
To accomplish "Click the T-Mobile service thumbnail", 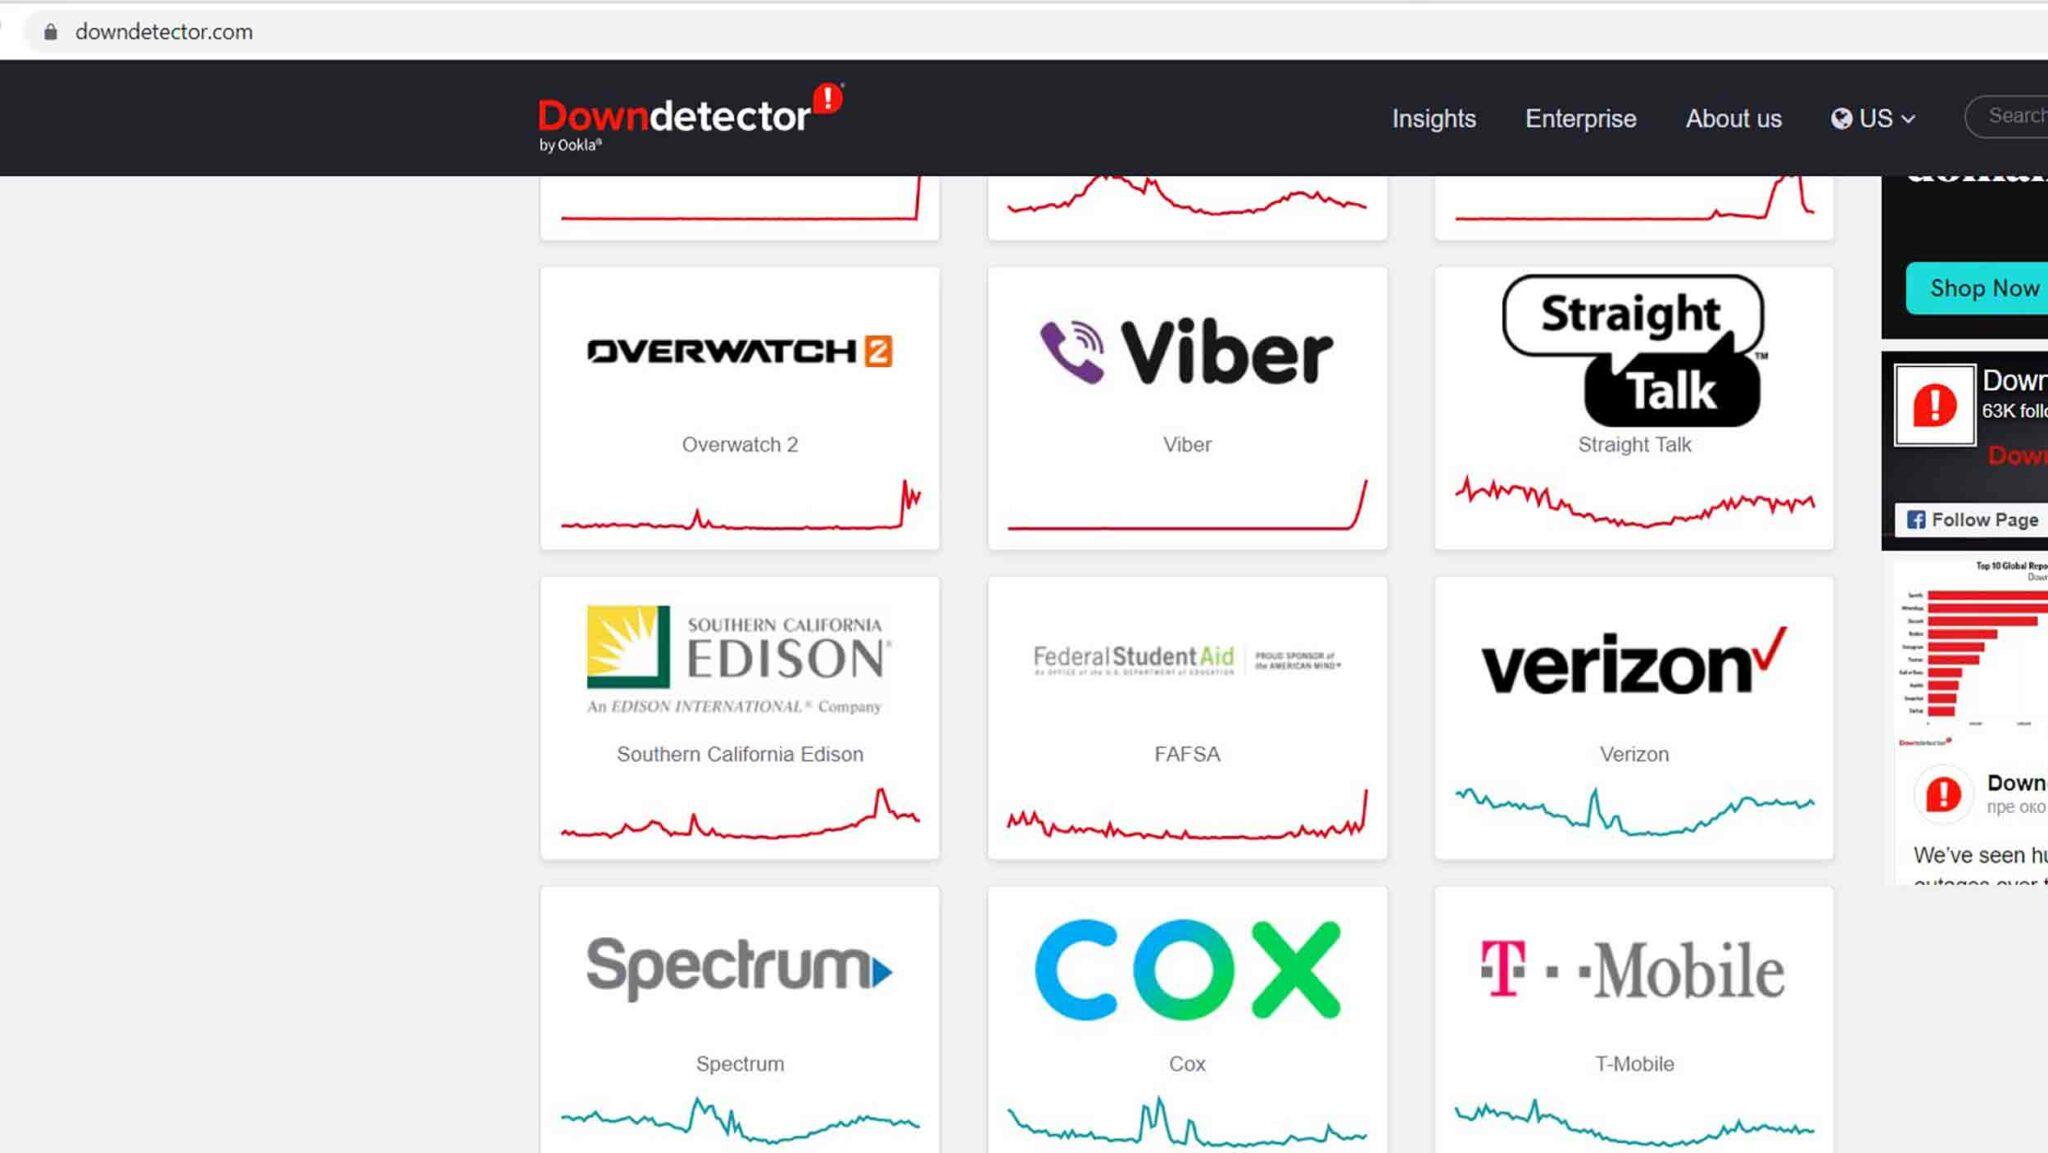I will (x=1632, y=1012).
